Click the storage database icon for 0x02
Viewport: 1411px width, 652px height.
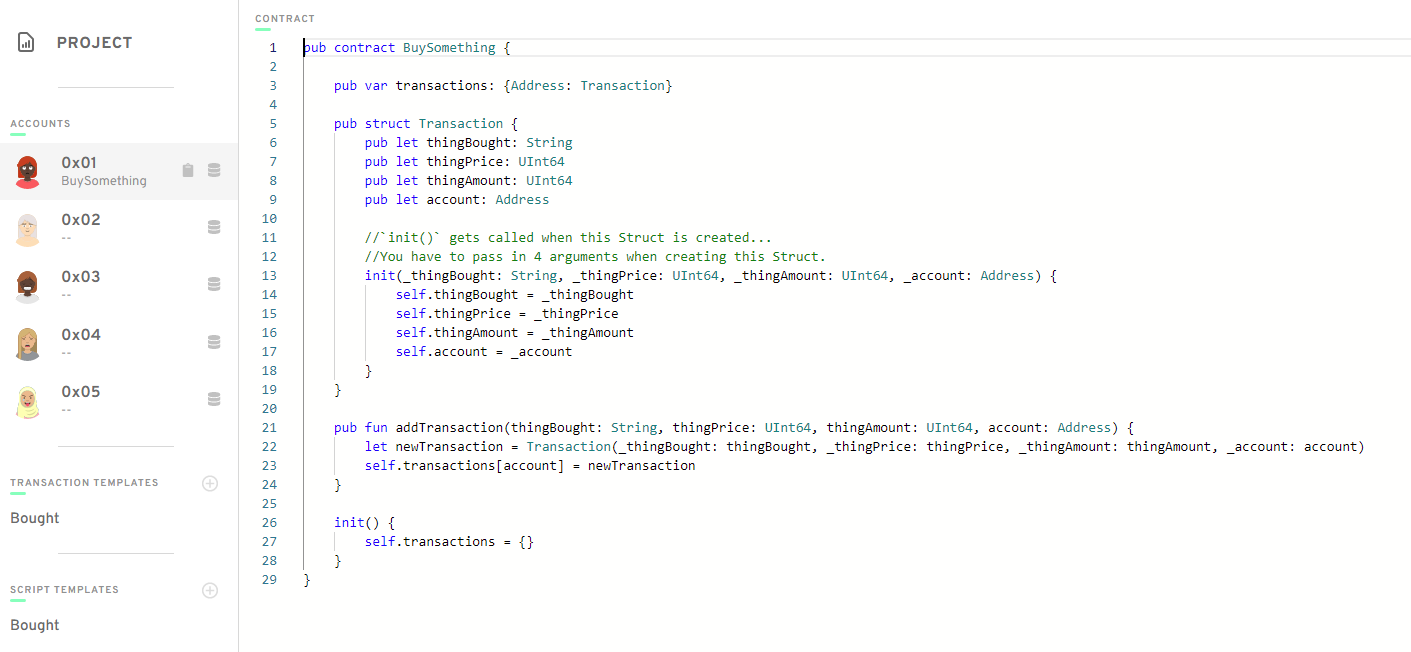(x=213, y=228)
